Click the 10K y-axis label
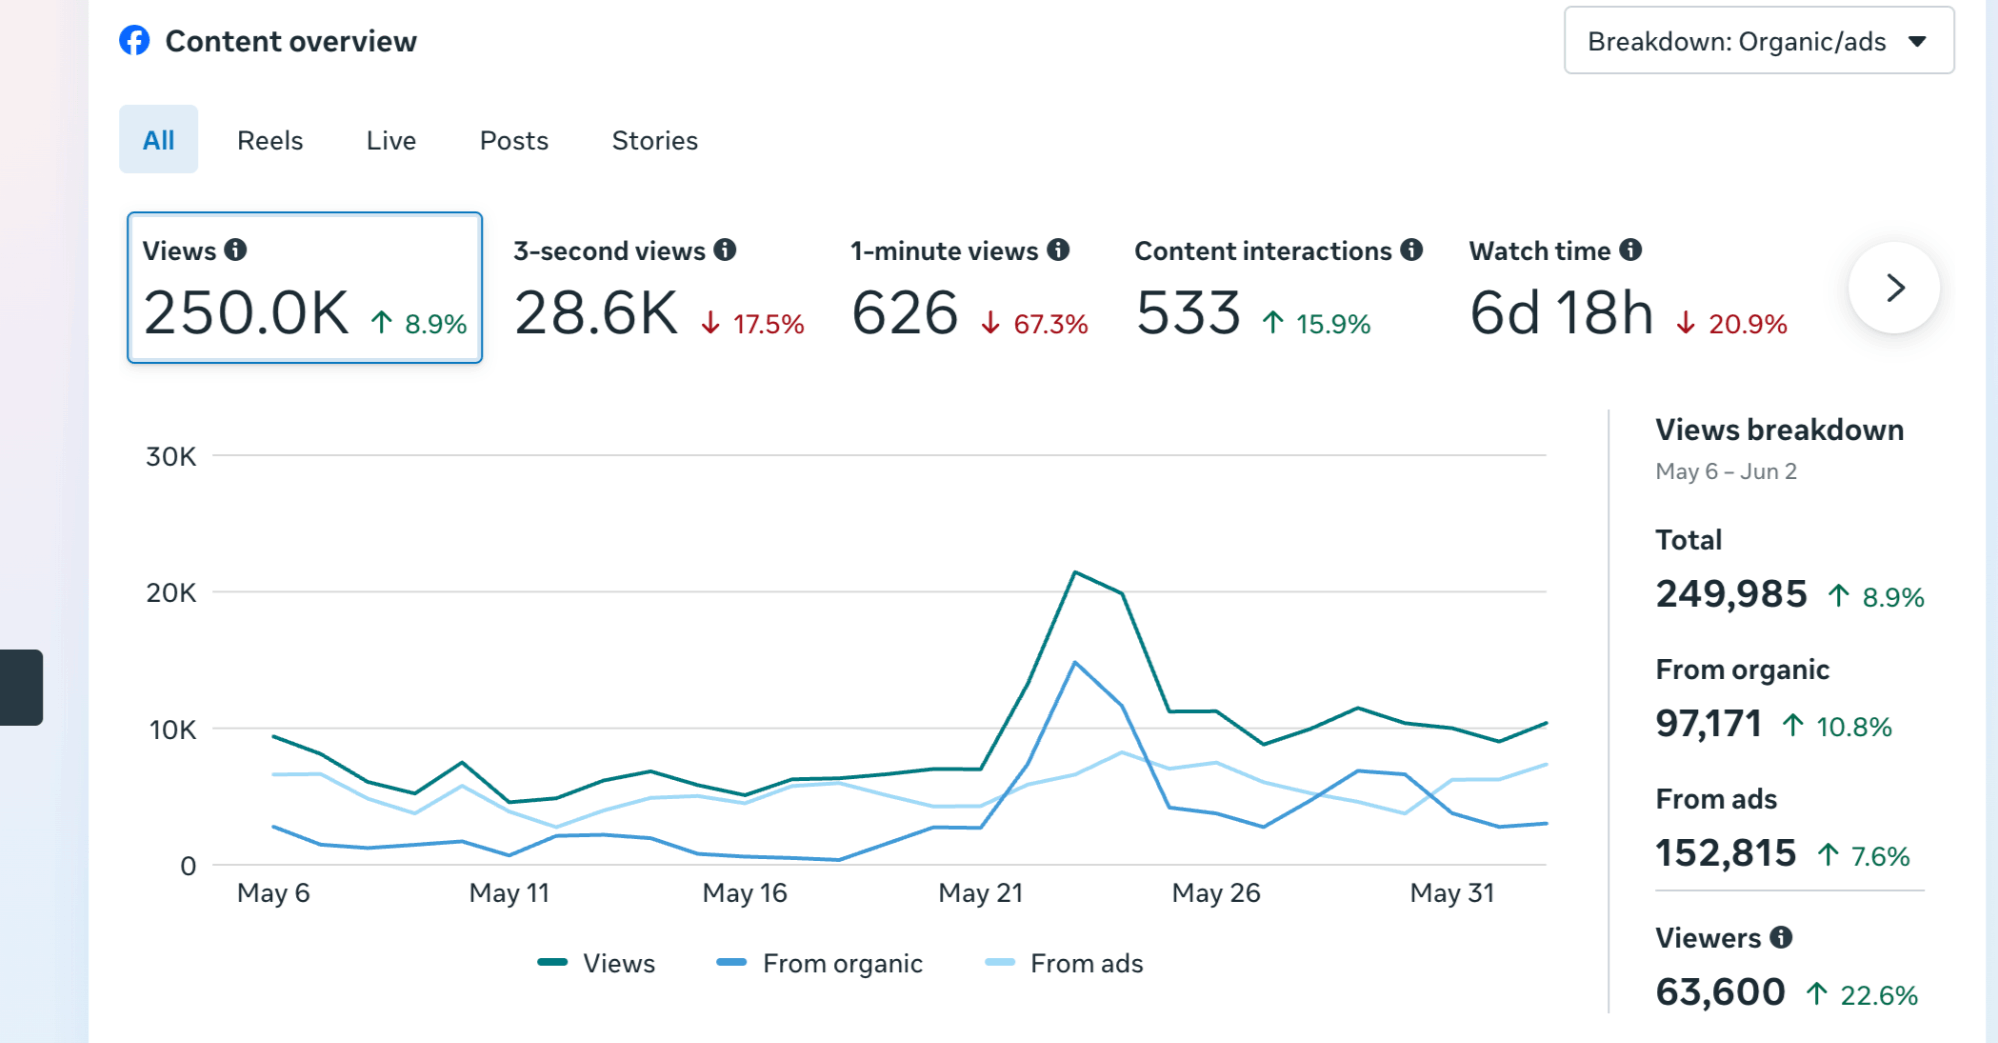The width and height of the screenshot is (1998, 1043). tap(172, 730)
